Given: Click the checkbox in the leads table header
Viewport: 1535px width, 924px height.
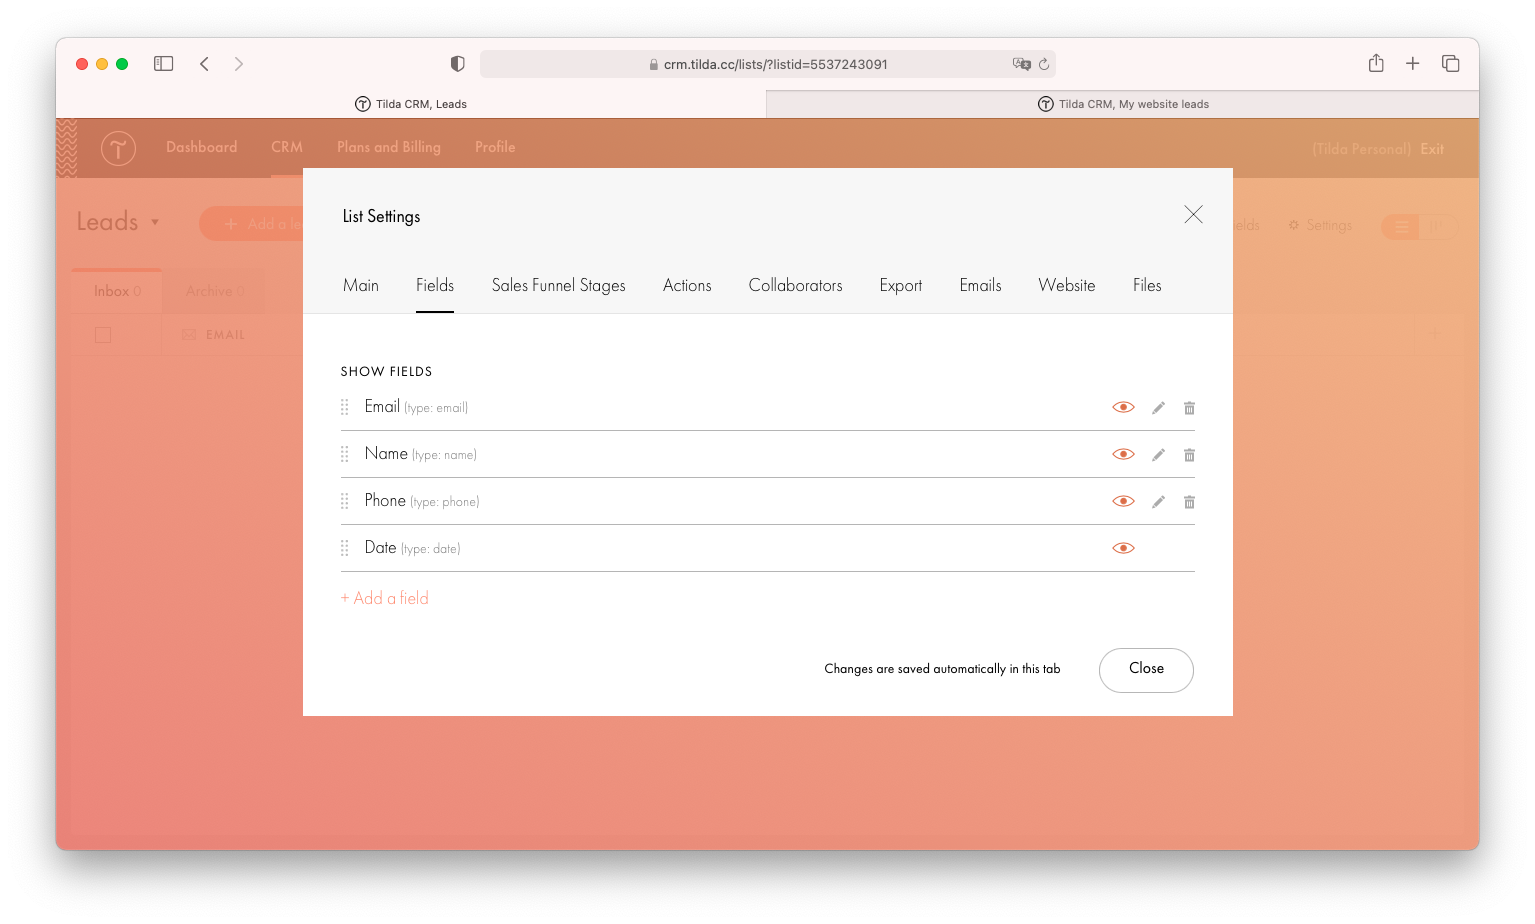Looking at the screenshot, I should 103,334.
